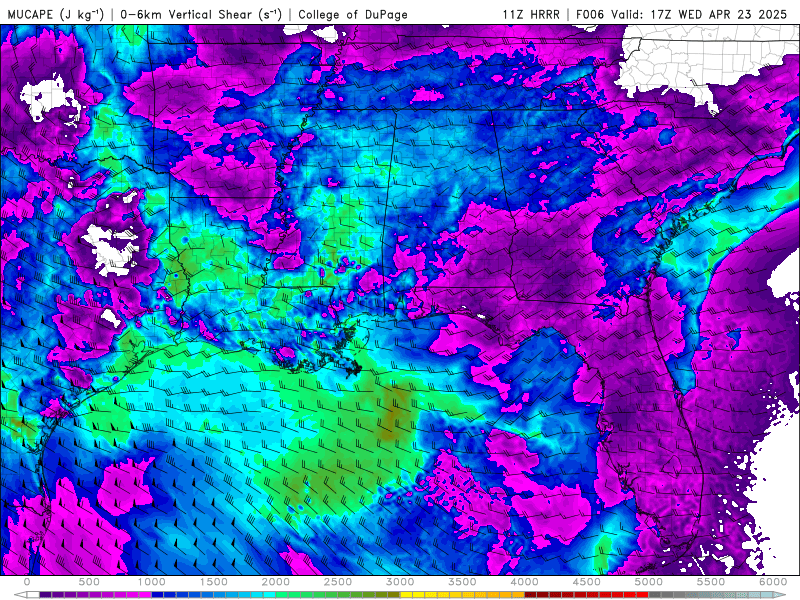Image resolution: width=800 pixels, height=600 pixels.
Task: Click the 11Z HRRR model run label
Action: [531, 14]
